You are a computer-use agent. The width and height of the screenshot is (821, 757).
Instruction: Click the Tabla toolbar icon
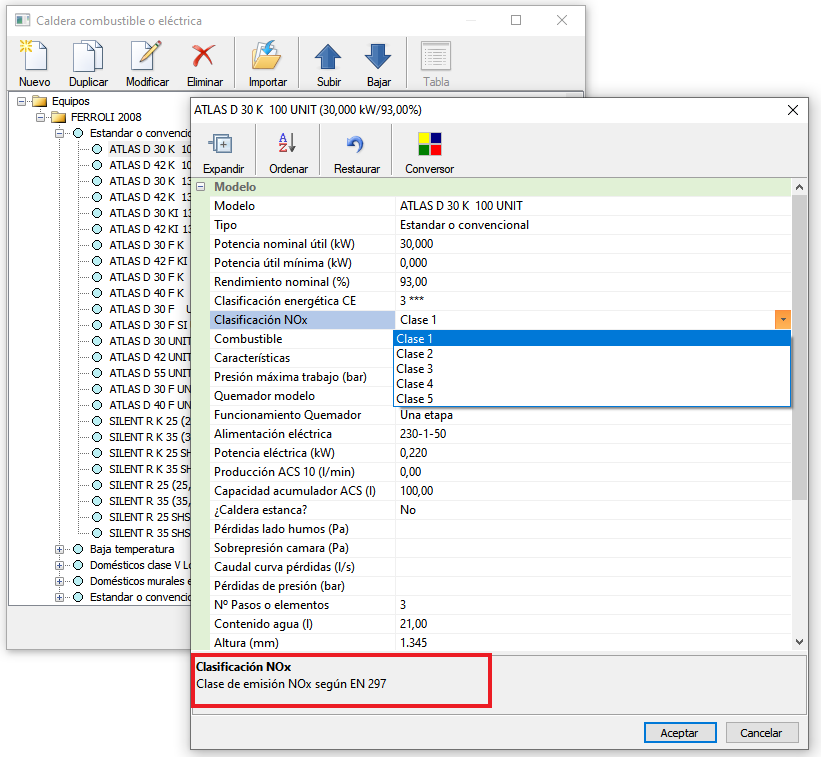[436, 56]
